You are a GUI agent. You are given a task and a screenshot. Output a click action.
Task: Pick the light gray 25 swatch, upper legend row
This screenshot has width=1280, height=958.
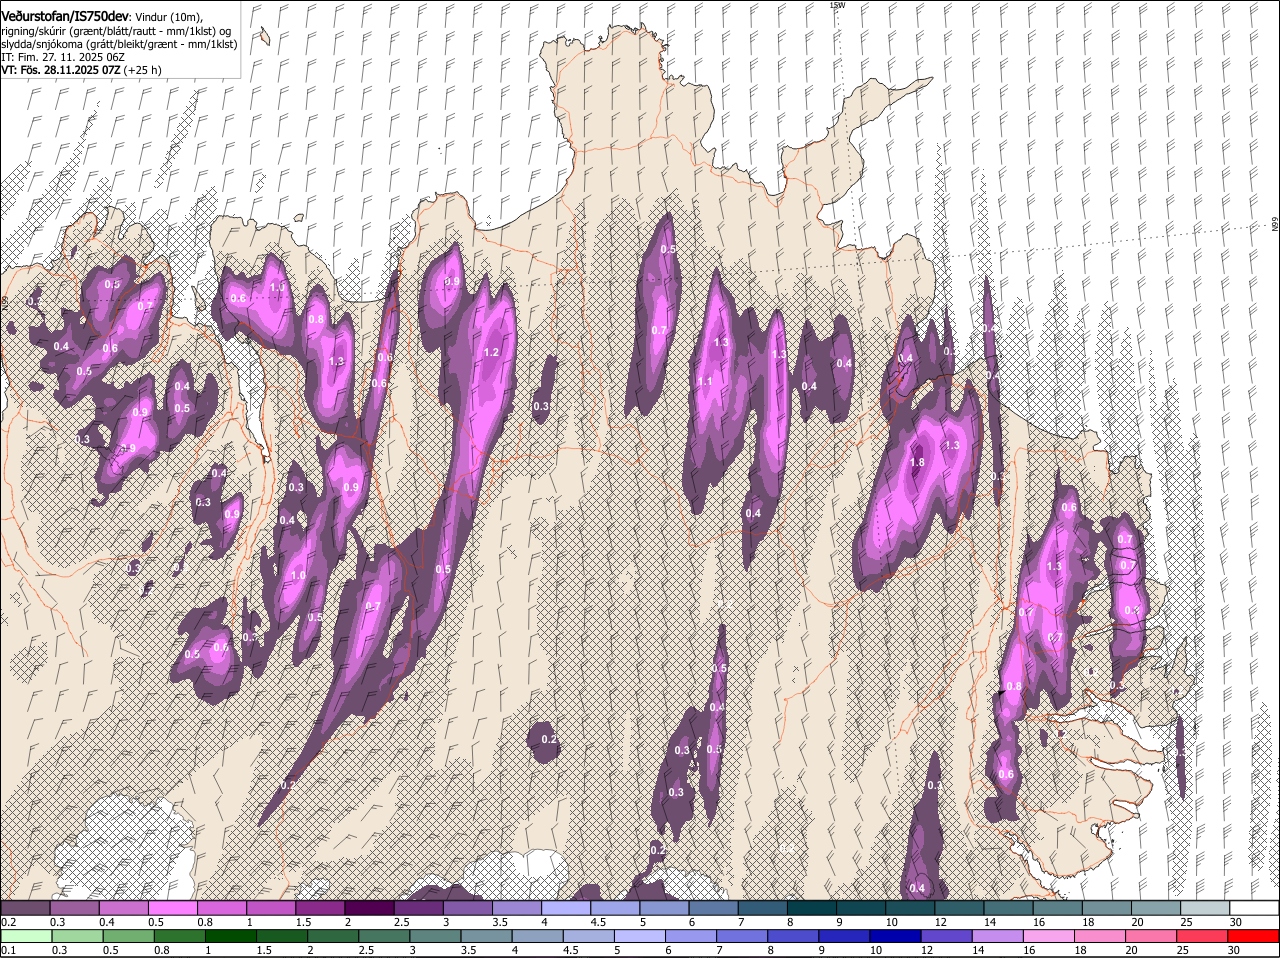pos(1205,908)
